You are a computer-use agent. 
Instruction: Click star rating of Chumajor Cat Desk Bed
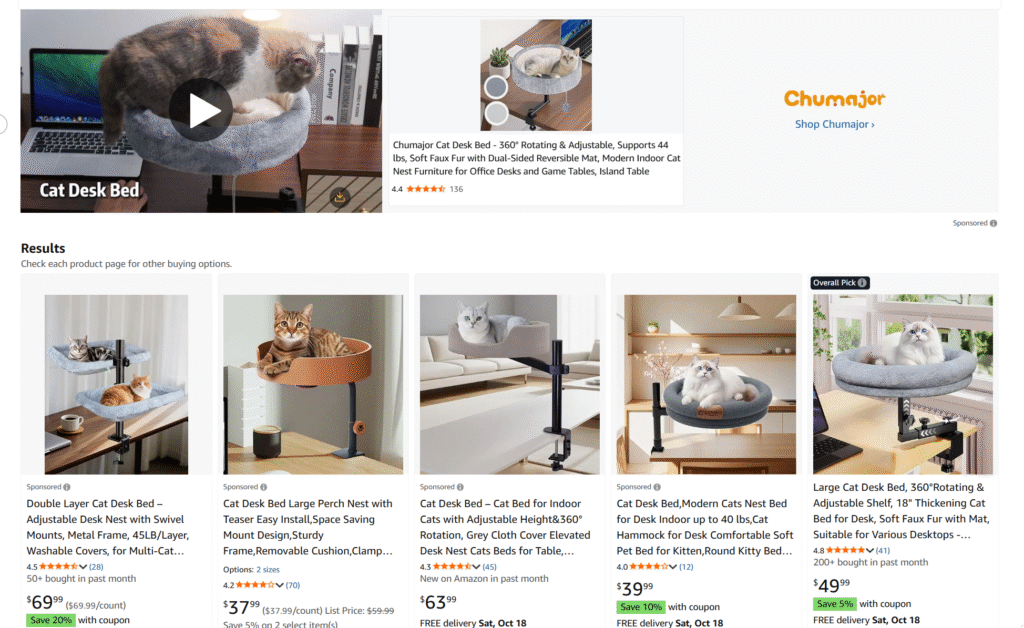pos(425,189)
